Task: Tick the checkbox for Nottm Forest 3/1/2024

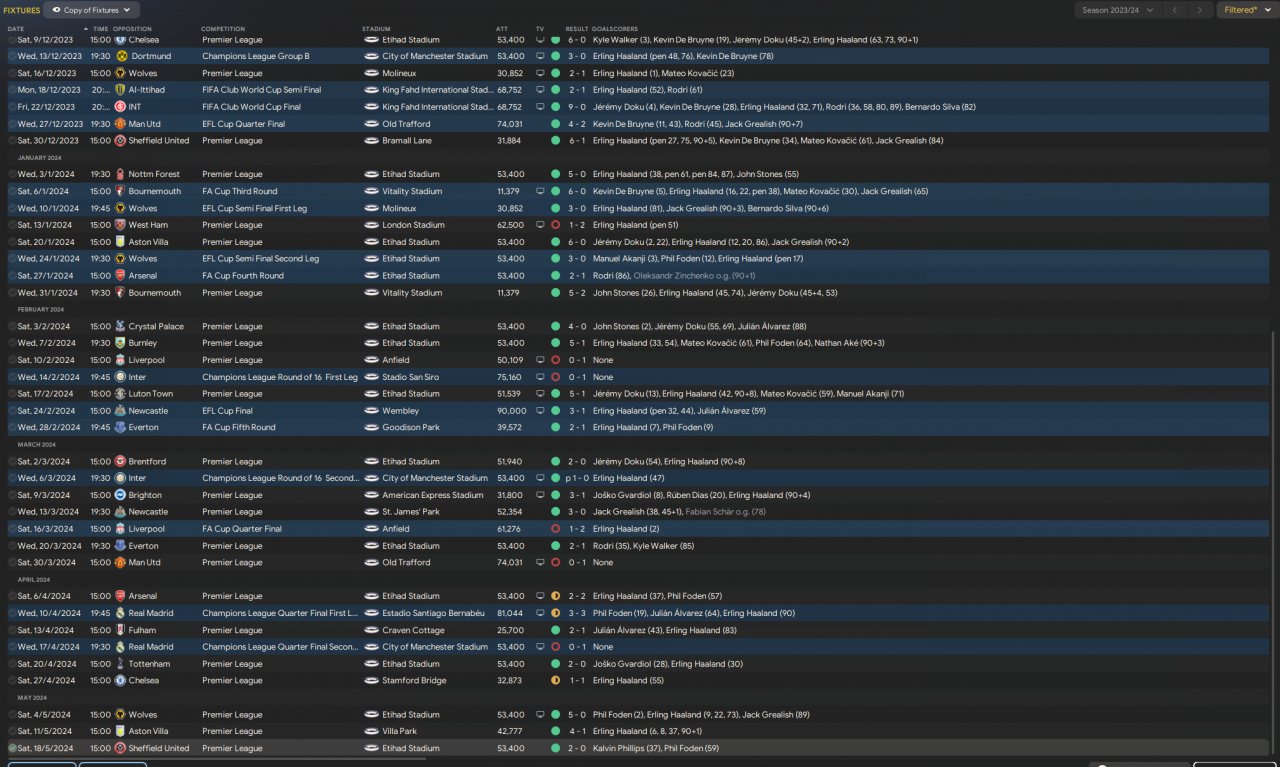Action: tap(12, 174)
